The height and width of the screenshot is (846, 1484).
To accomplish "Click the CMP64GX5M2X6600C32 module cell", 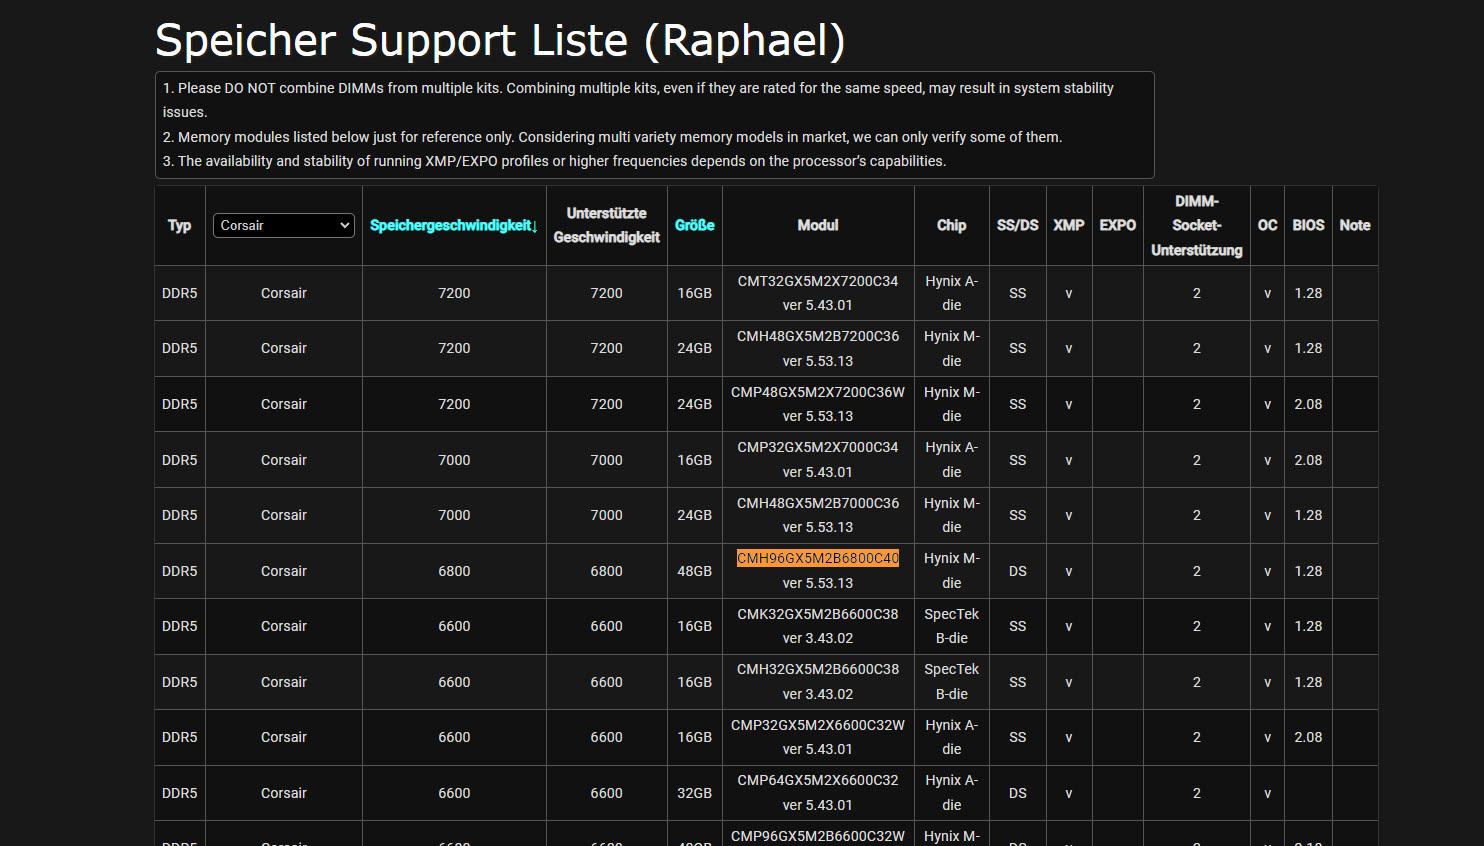I will click(x=818, y=792).
